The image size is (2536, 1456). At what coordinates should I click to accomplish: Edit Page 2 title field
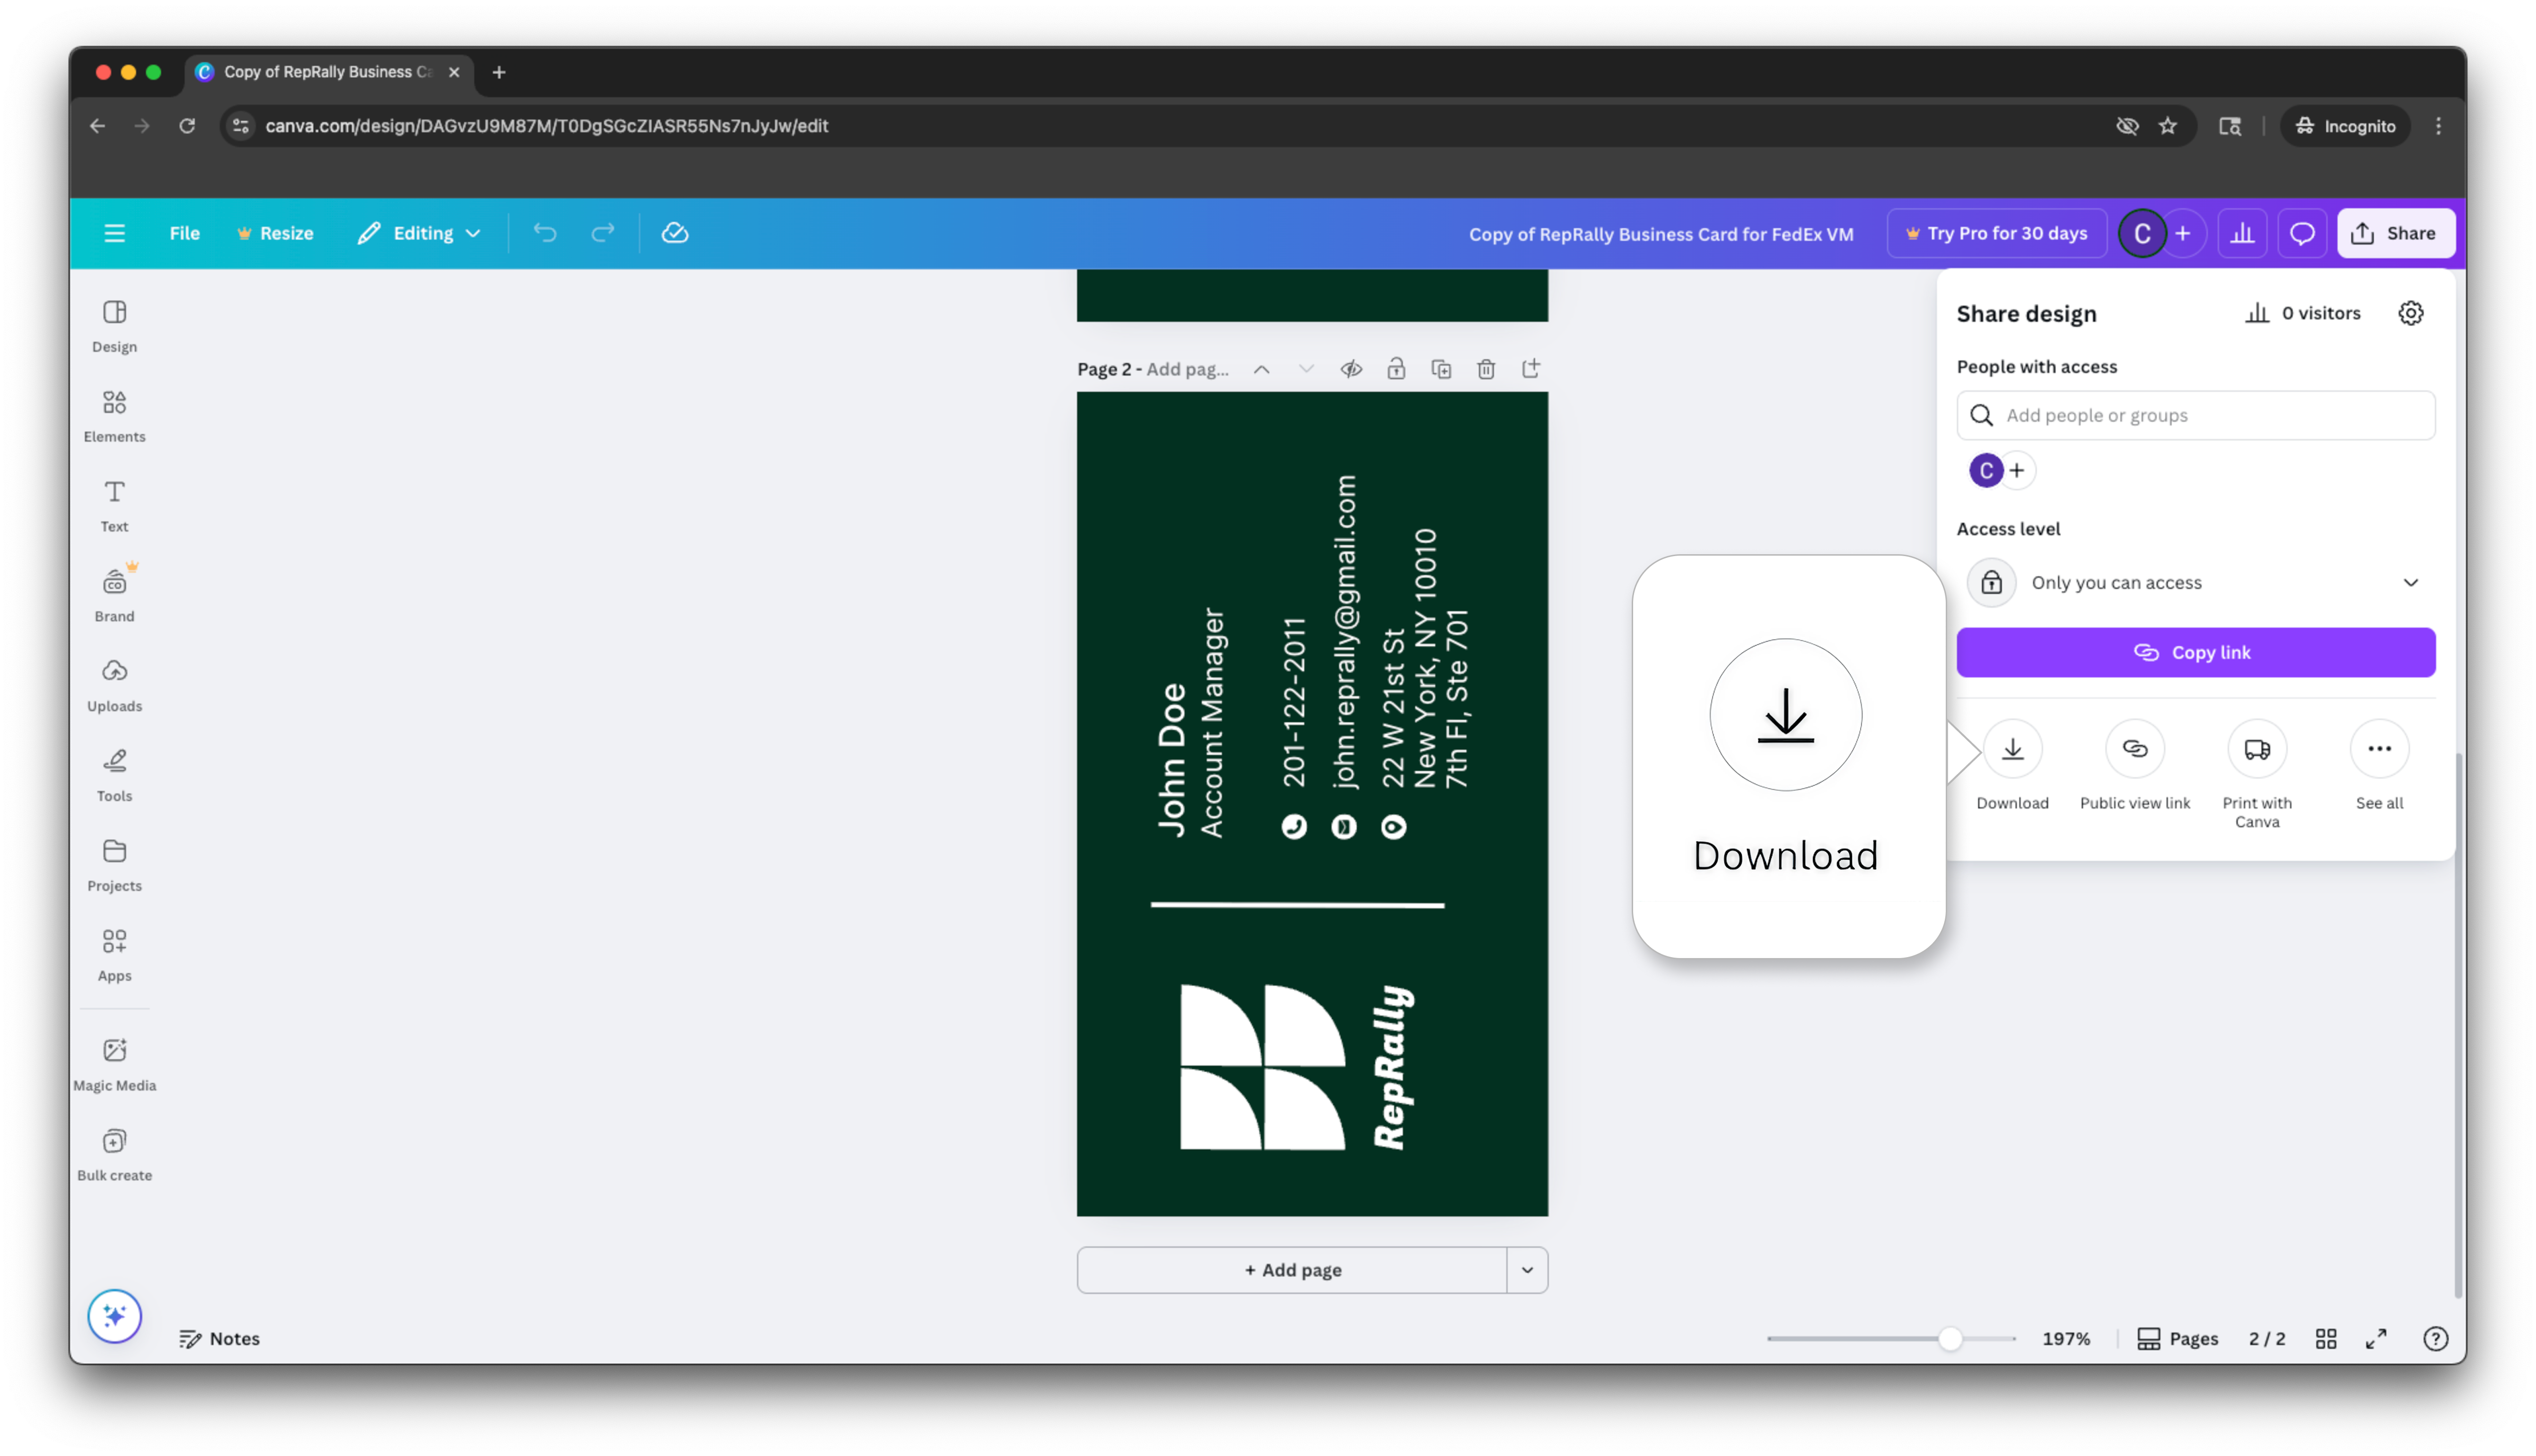(1187, 369)
